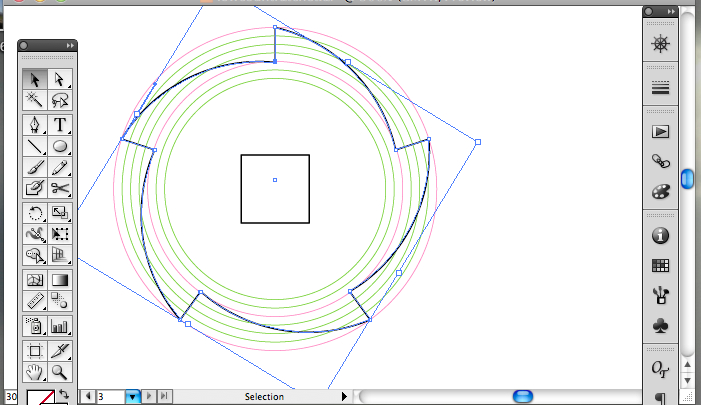Select the Ellipse tool

coord(59,146)
